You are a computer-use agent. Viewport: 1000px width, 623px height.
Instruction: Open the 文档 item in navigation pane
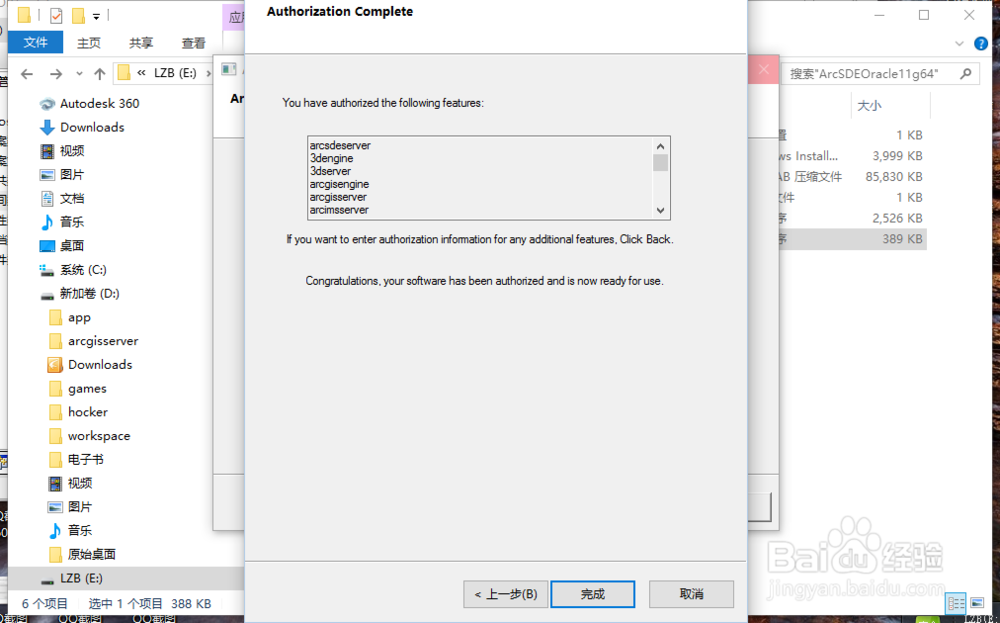coord(62,198)
